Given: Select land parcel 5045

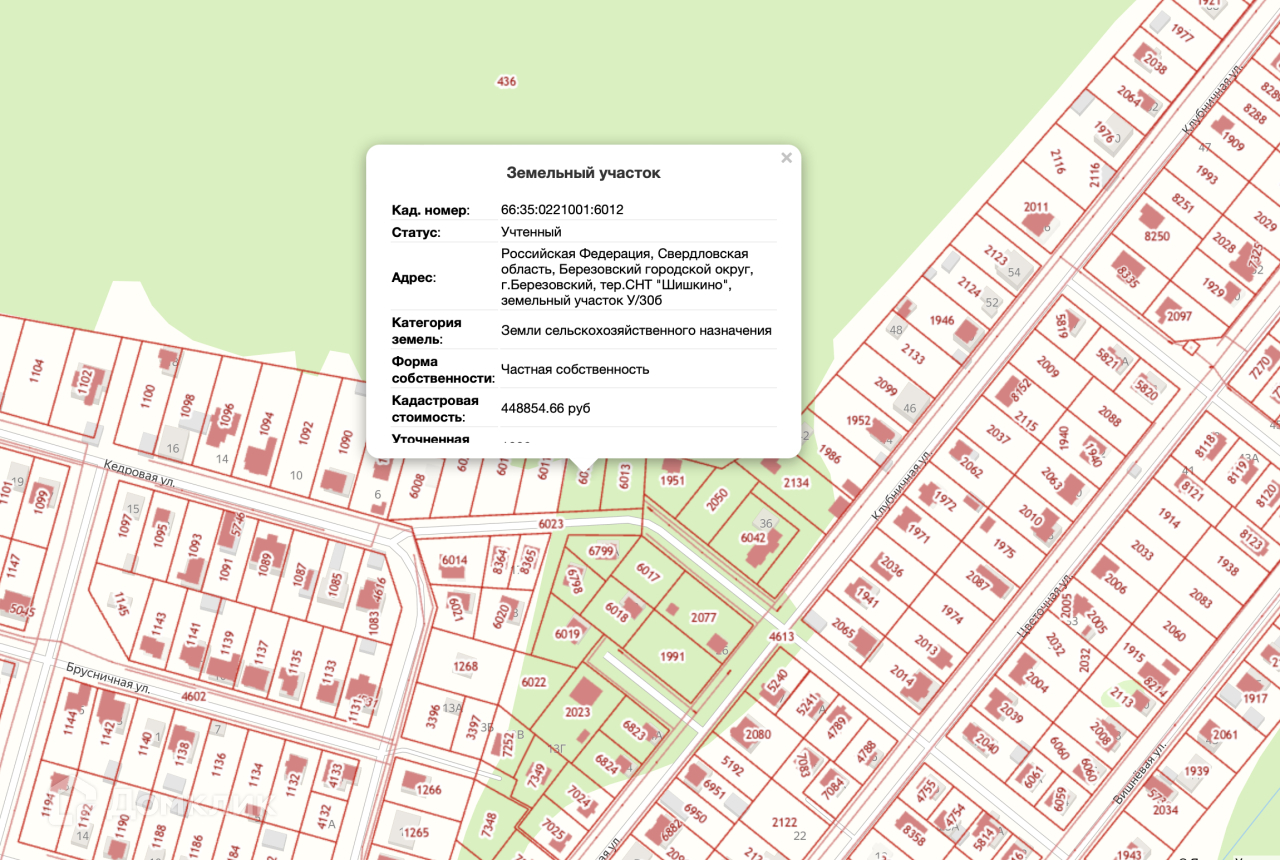Looking at the screenshot, I should tap(20, 609).
